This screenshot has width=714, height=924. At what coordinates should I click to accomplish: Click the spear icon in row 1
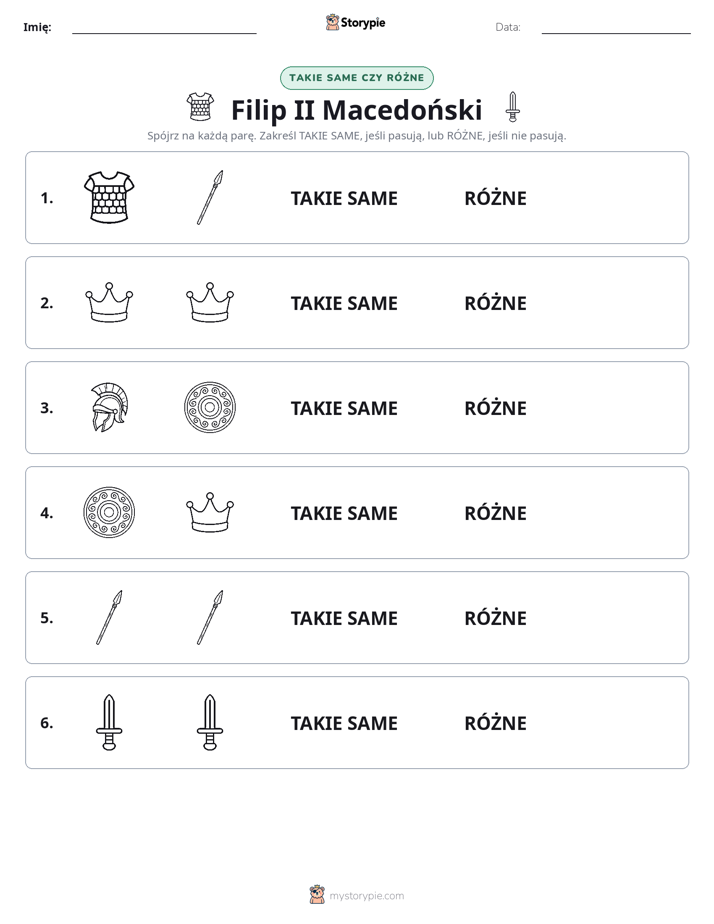click(x=210, y=197)
